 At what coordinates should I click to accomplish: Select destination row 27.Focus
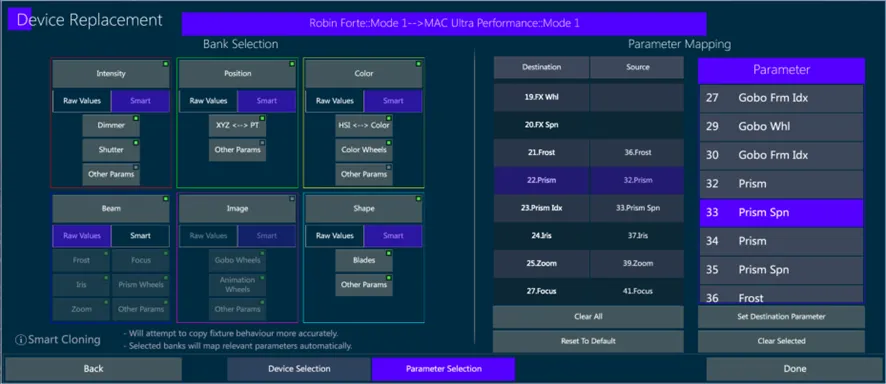point(541,291)
